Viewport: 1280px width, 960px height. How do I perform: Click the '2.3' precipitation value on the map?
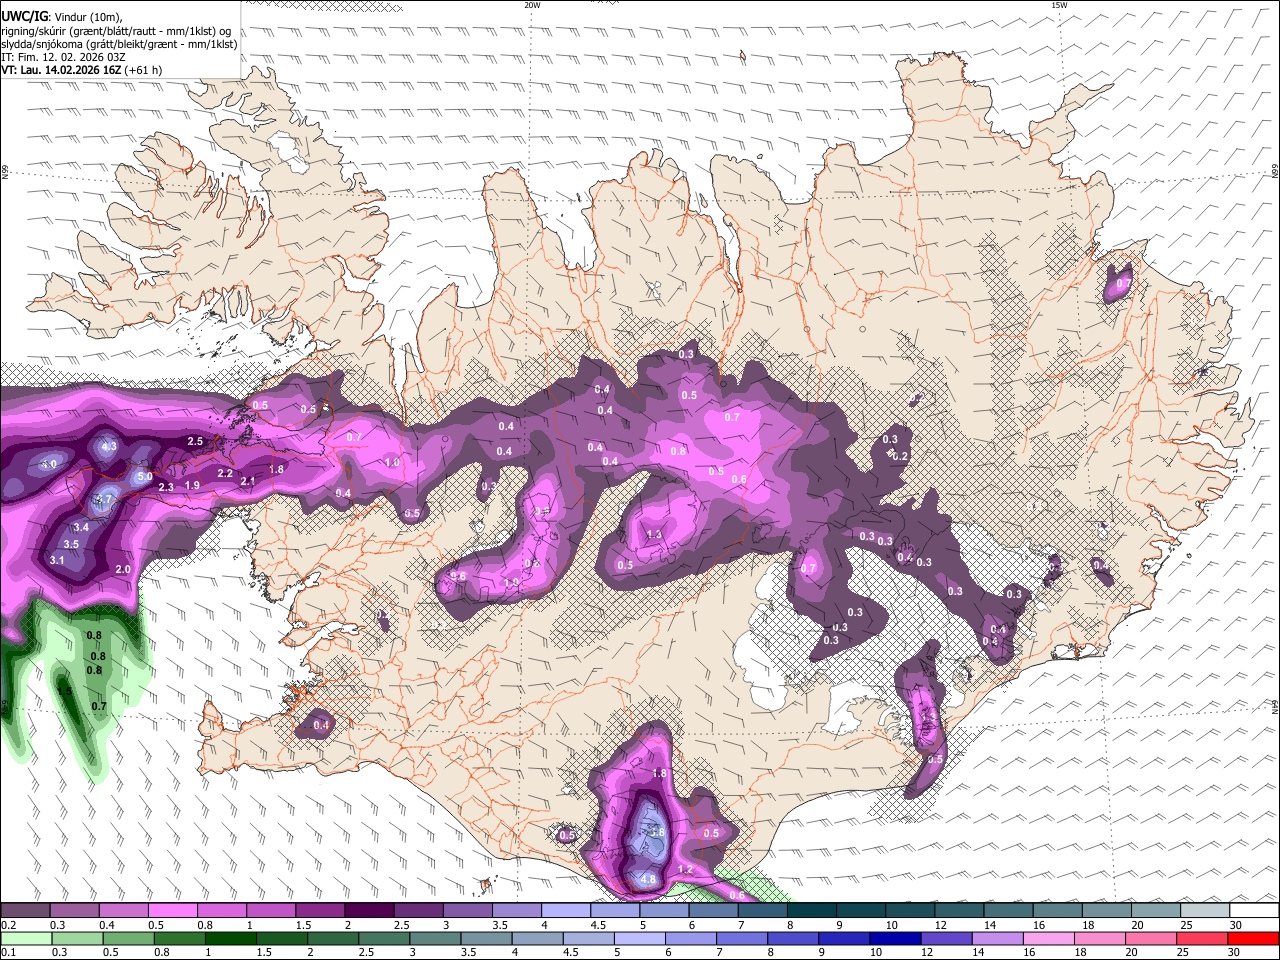[166, 487]
